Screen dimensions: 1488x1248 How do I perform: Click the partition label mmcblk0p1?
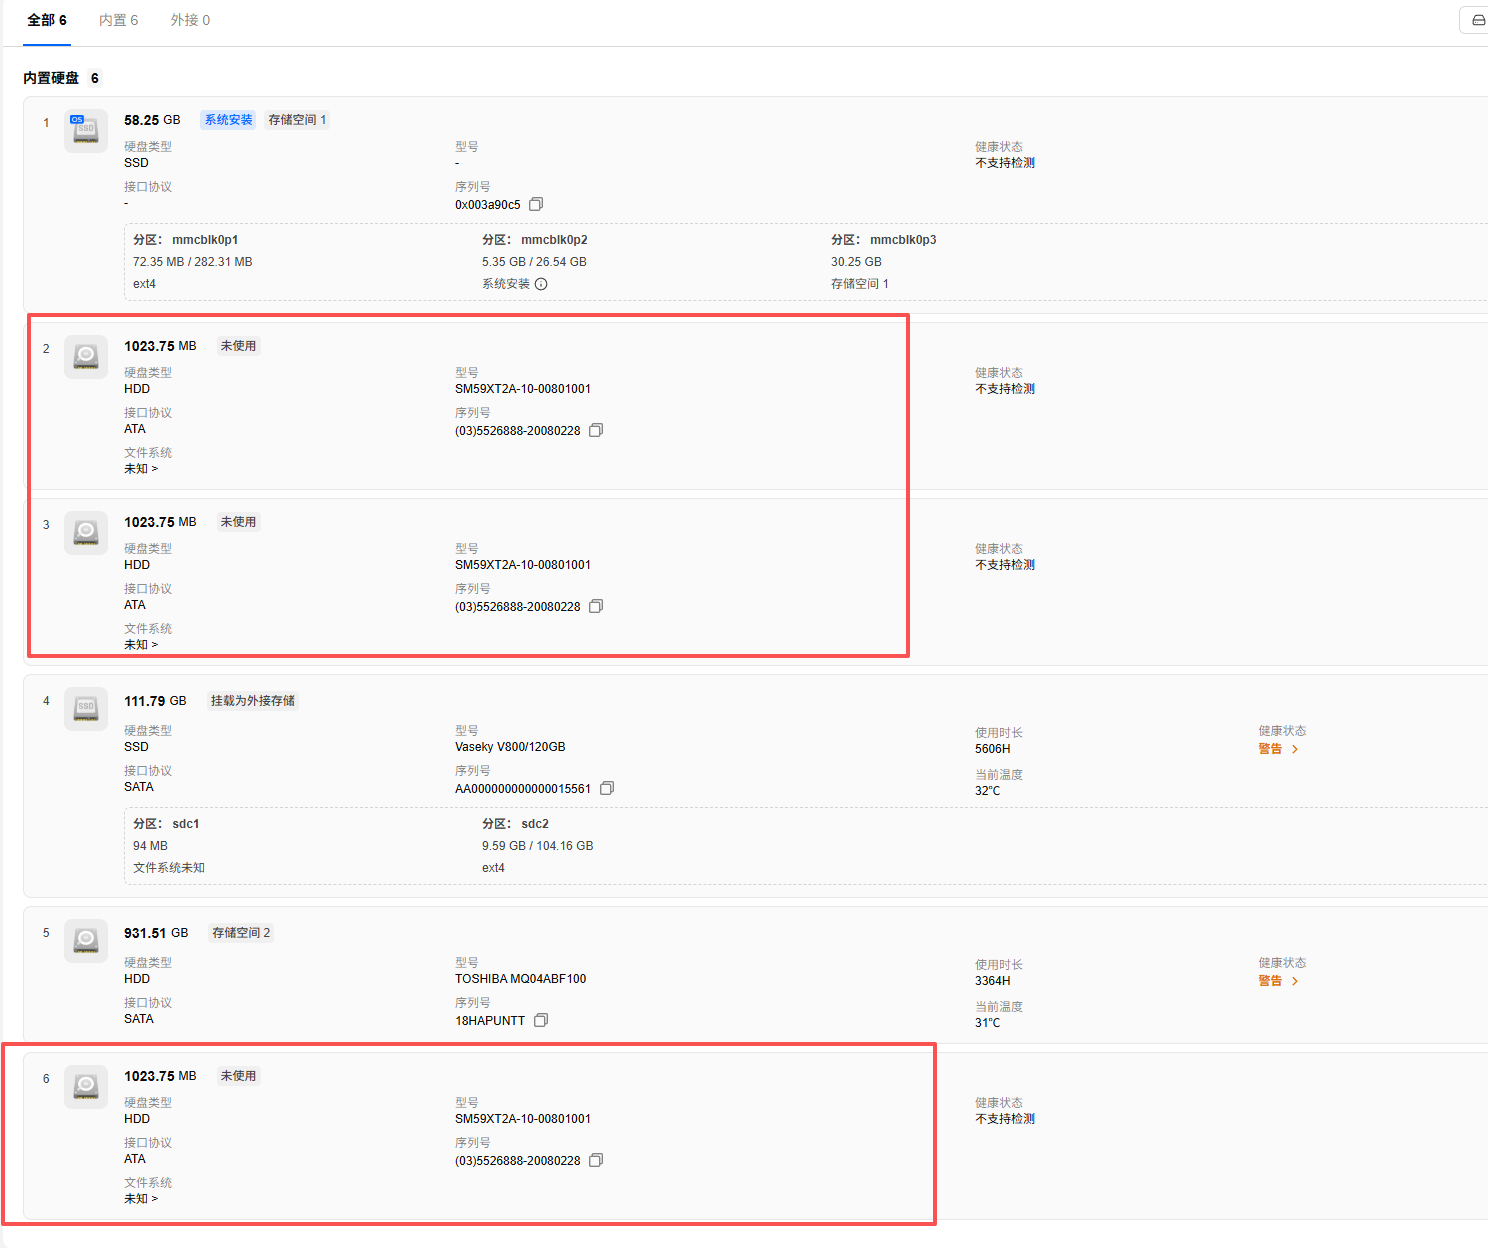pyautogui.click(x=205, y=240)
